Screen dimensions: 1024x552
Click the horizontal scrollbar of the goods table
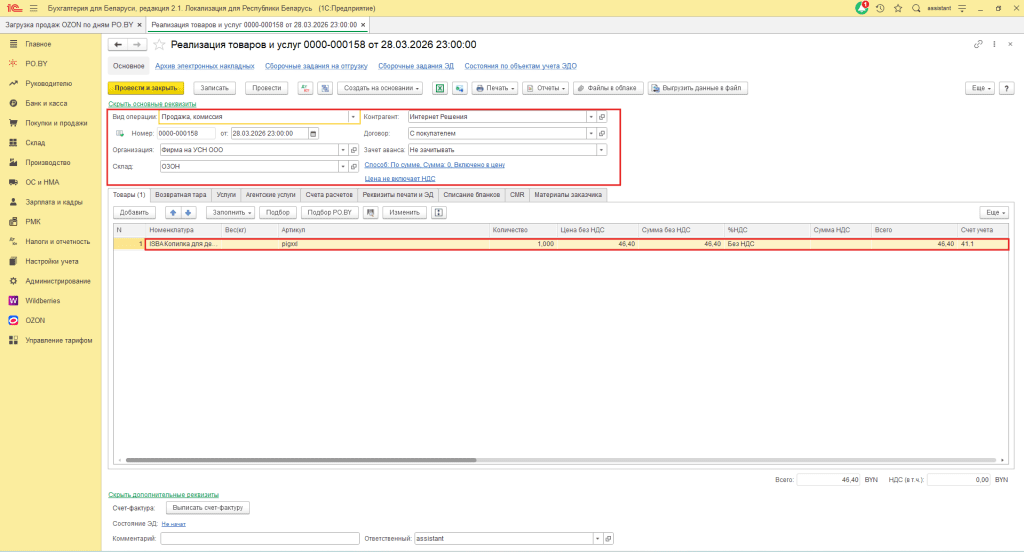coord(301,460)
